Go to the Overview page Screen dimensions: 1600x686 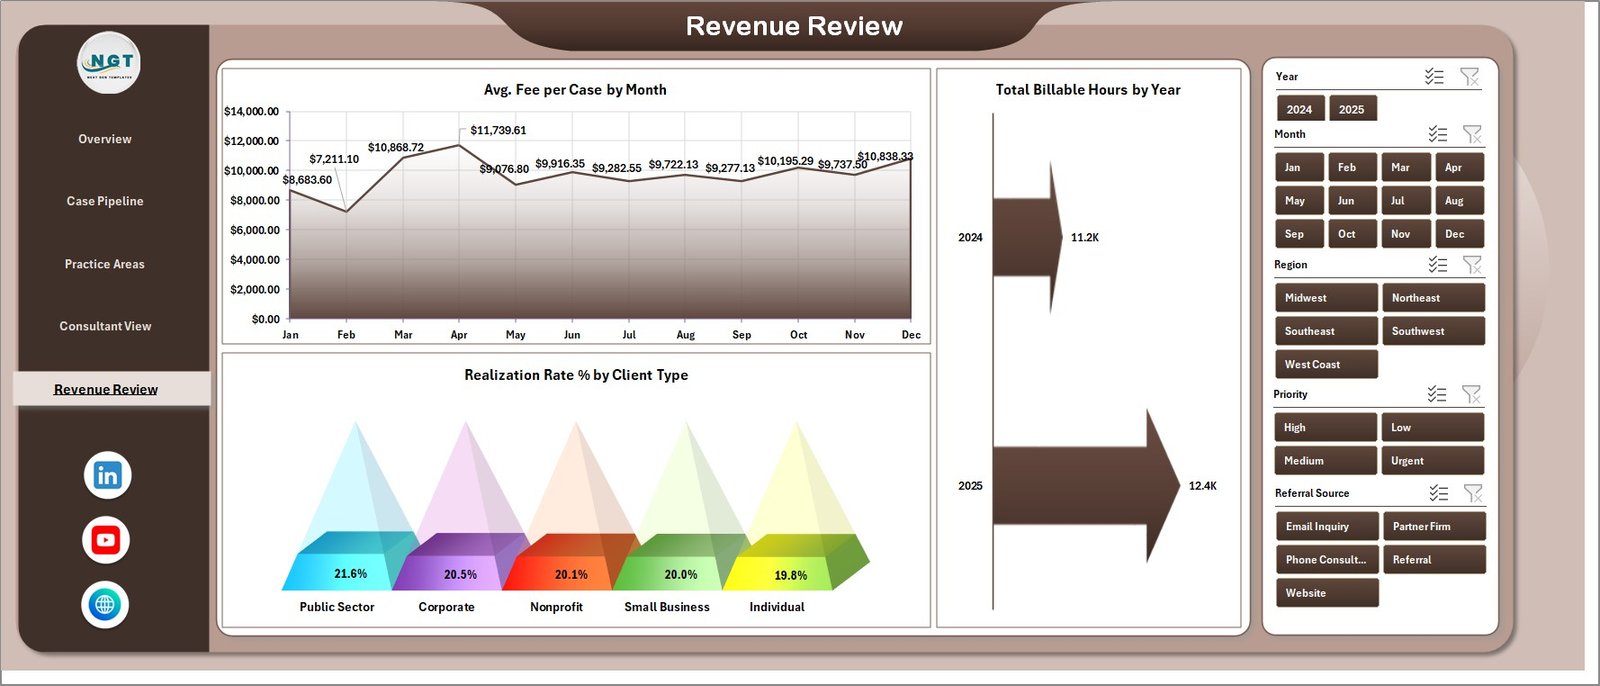tap(105, 139)
